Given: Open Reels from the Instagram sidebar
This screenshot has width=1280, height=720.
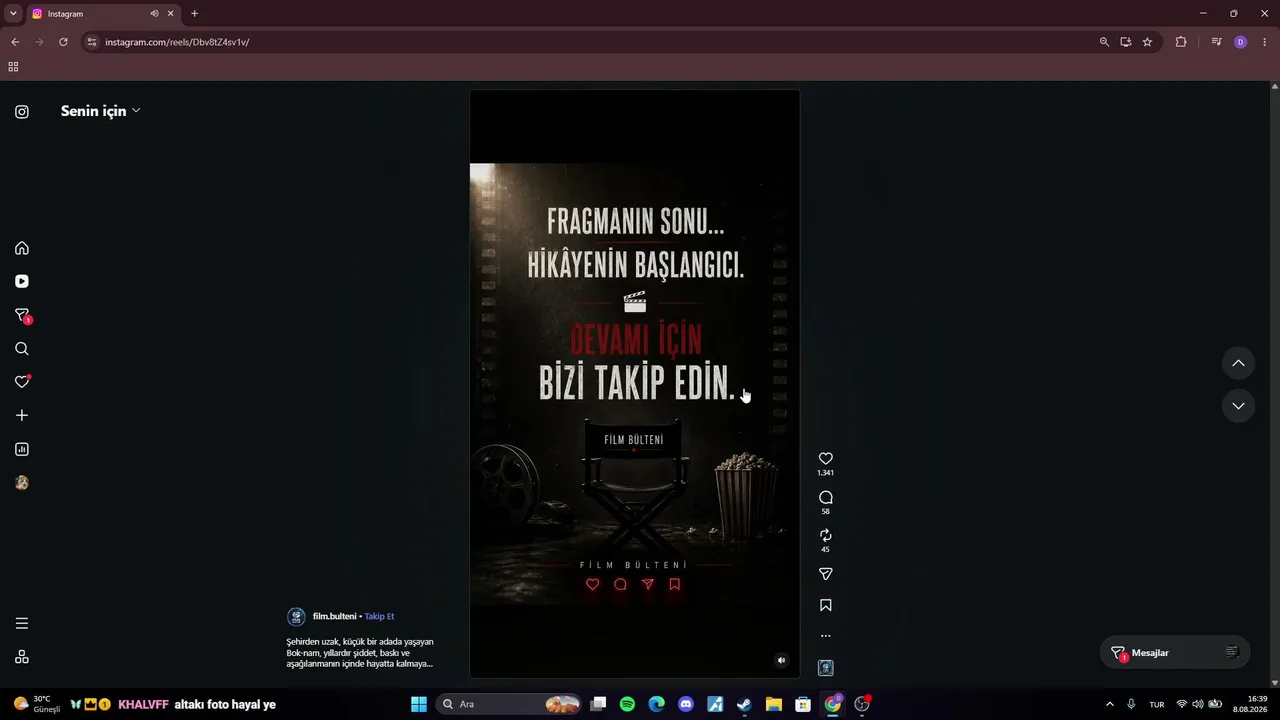Looking at the screenshot, I should click(22, 282).
